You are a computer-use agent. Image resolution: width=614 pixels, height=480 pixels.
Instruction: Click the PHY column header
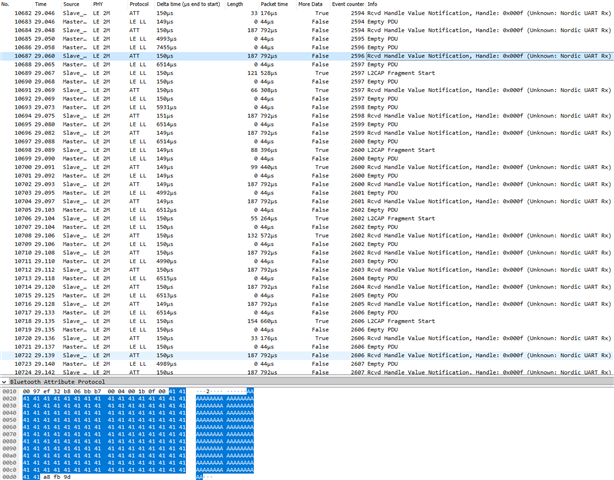coord(98,4)
